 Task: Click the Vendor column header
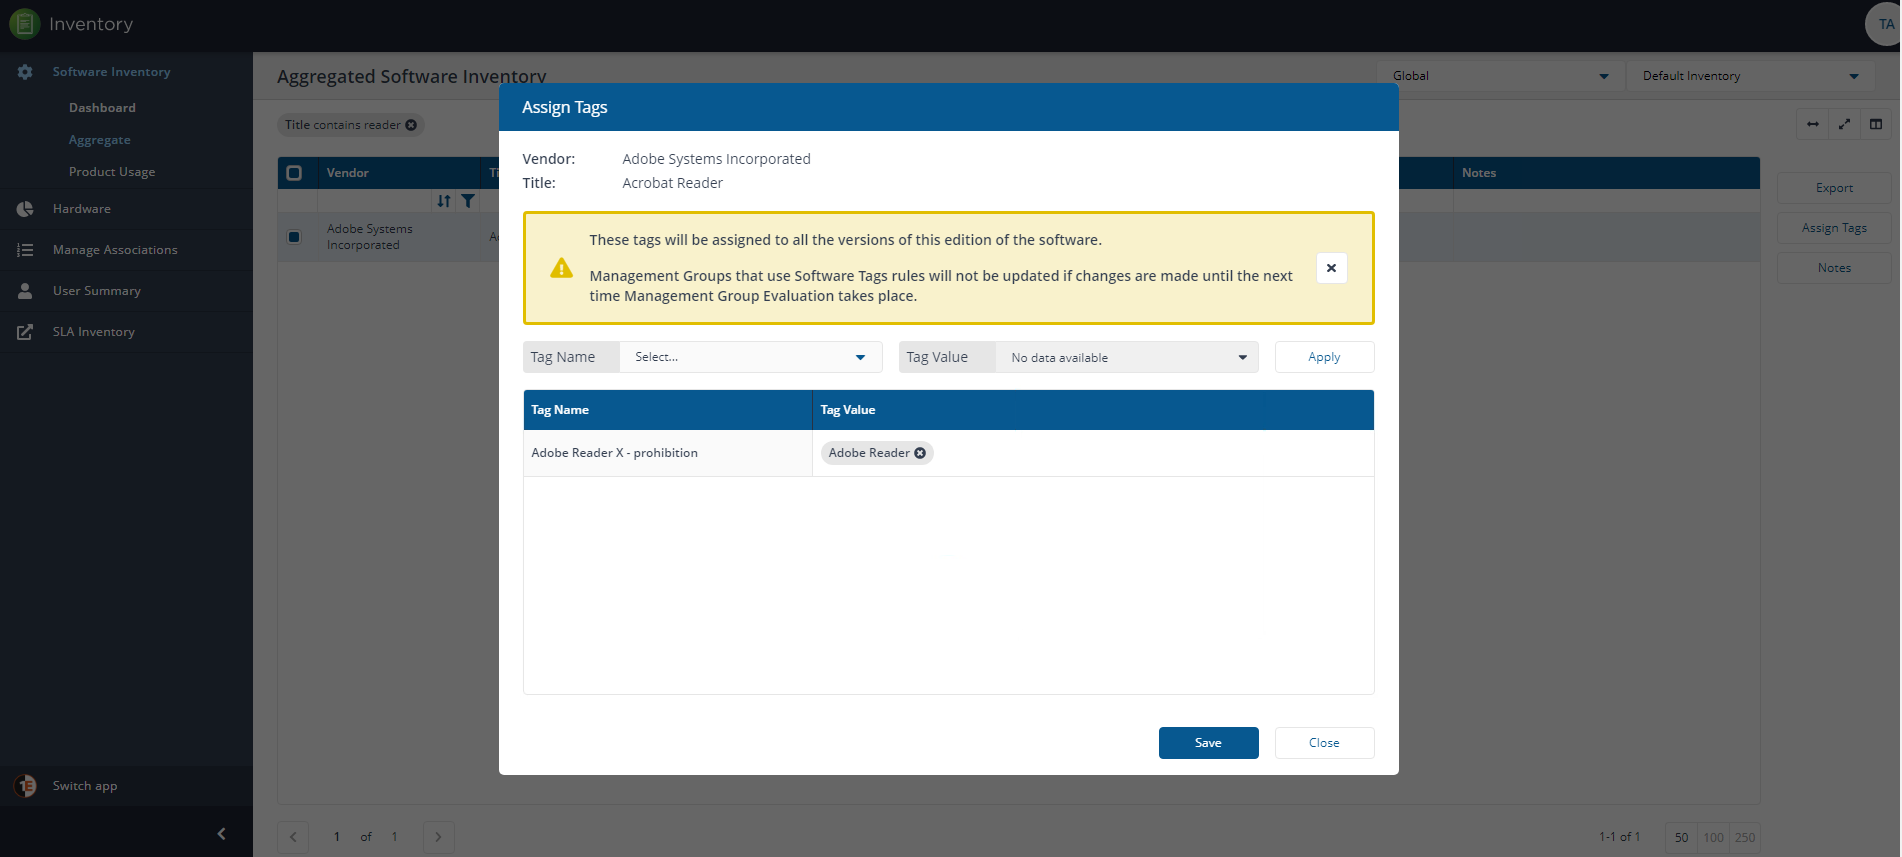(x=400, y=173)
